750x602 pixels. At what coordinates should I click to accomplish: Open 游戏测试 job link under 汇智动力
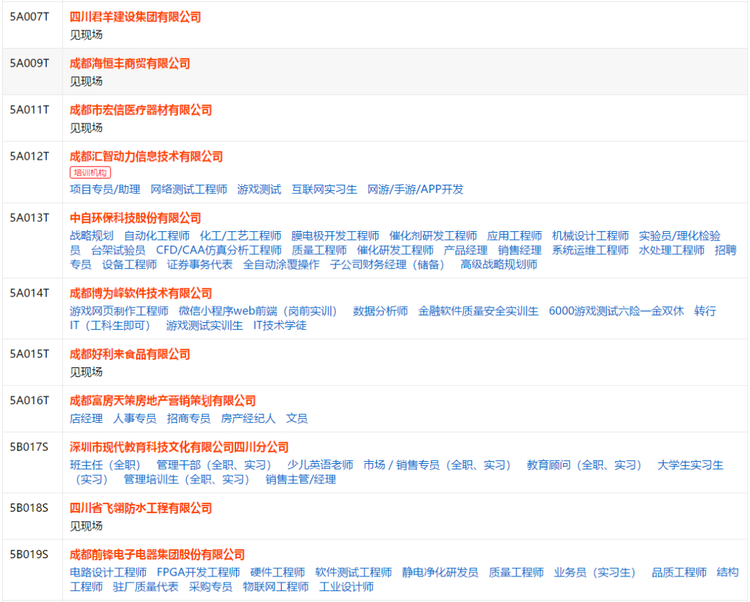tap(259, 189)
